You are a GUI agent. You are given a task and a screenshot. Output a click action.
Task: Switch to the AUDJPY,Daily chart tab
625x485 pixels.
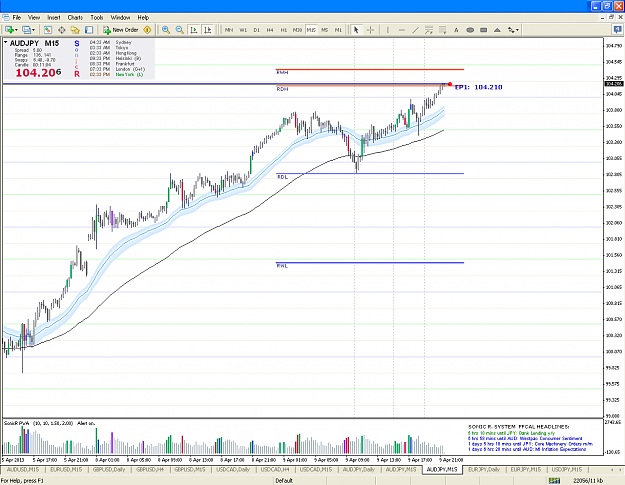[x=359, y=469]
